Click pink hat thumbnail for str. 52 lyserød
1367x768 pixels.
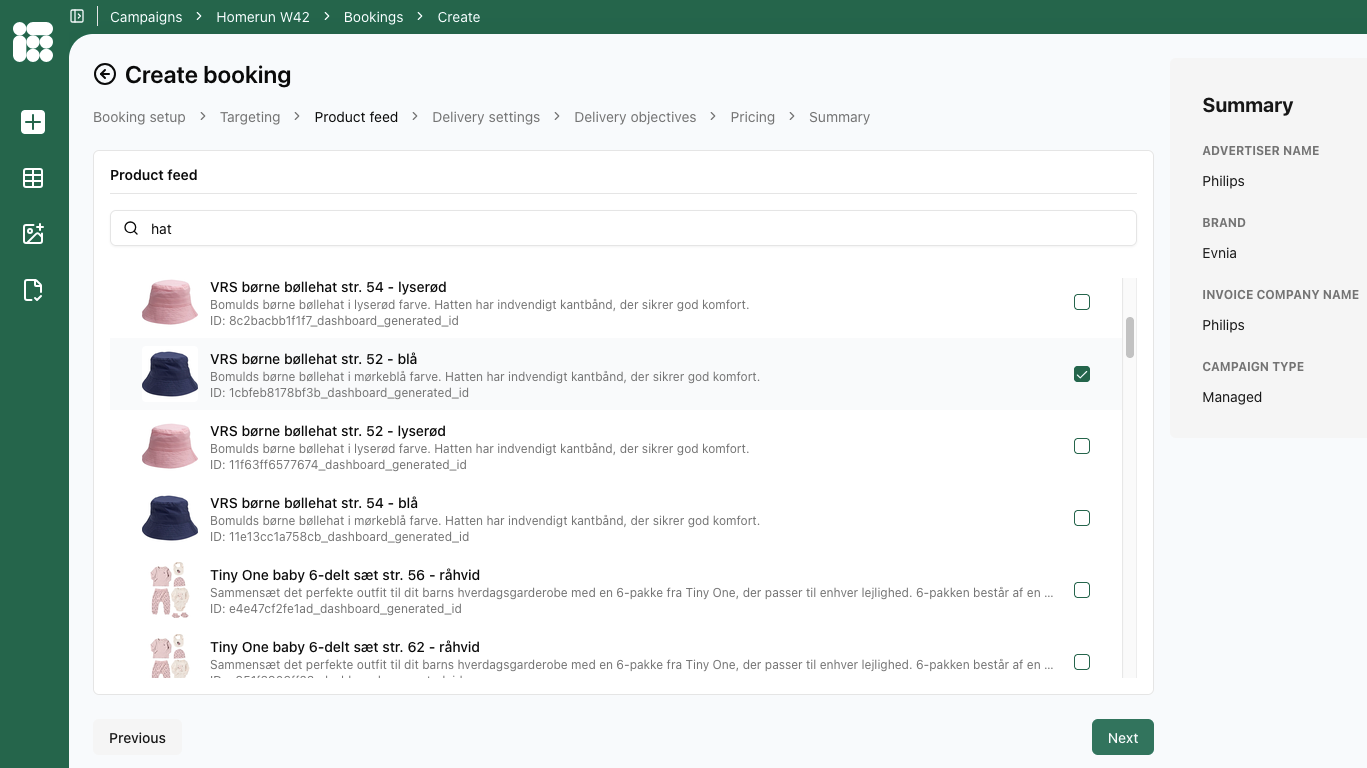coord(170,446)
